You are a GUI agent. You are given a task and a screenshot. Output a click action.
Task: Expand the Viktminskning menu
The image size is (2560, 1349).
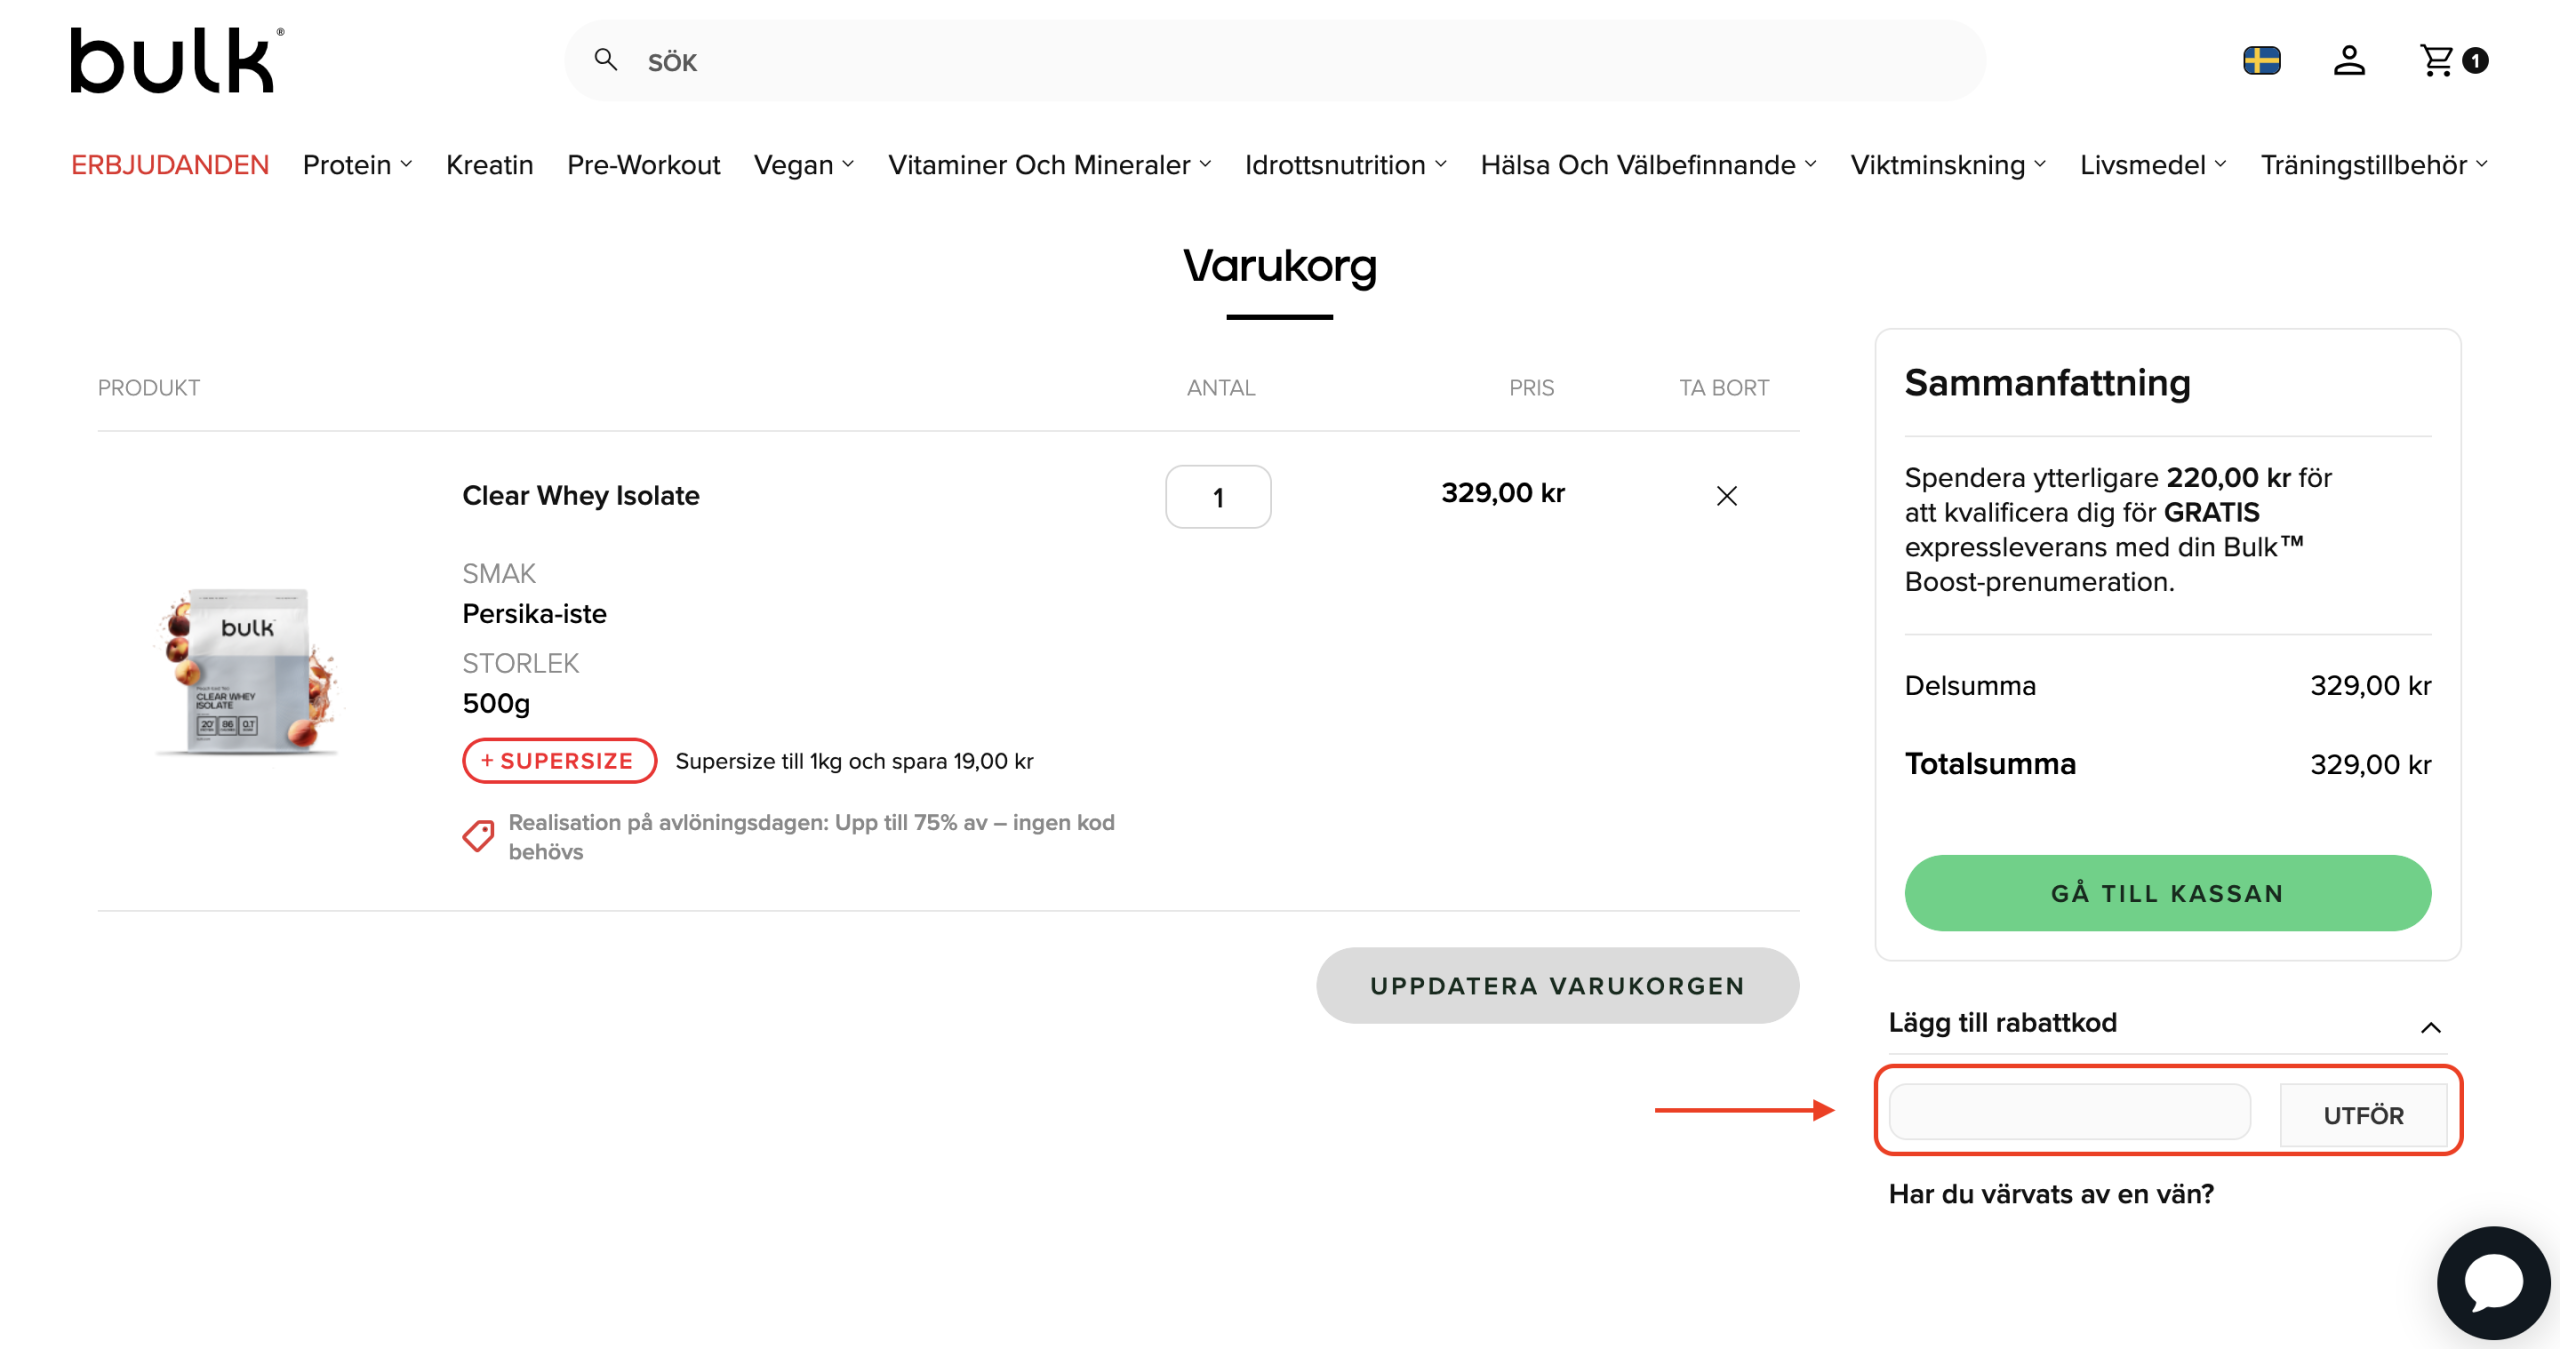tap(1948, 165)
